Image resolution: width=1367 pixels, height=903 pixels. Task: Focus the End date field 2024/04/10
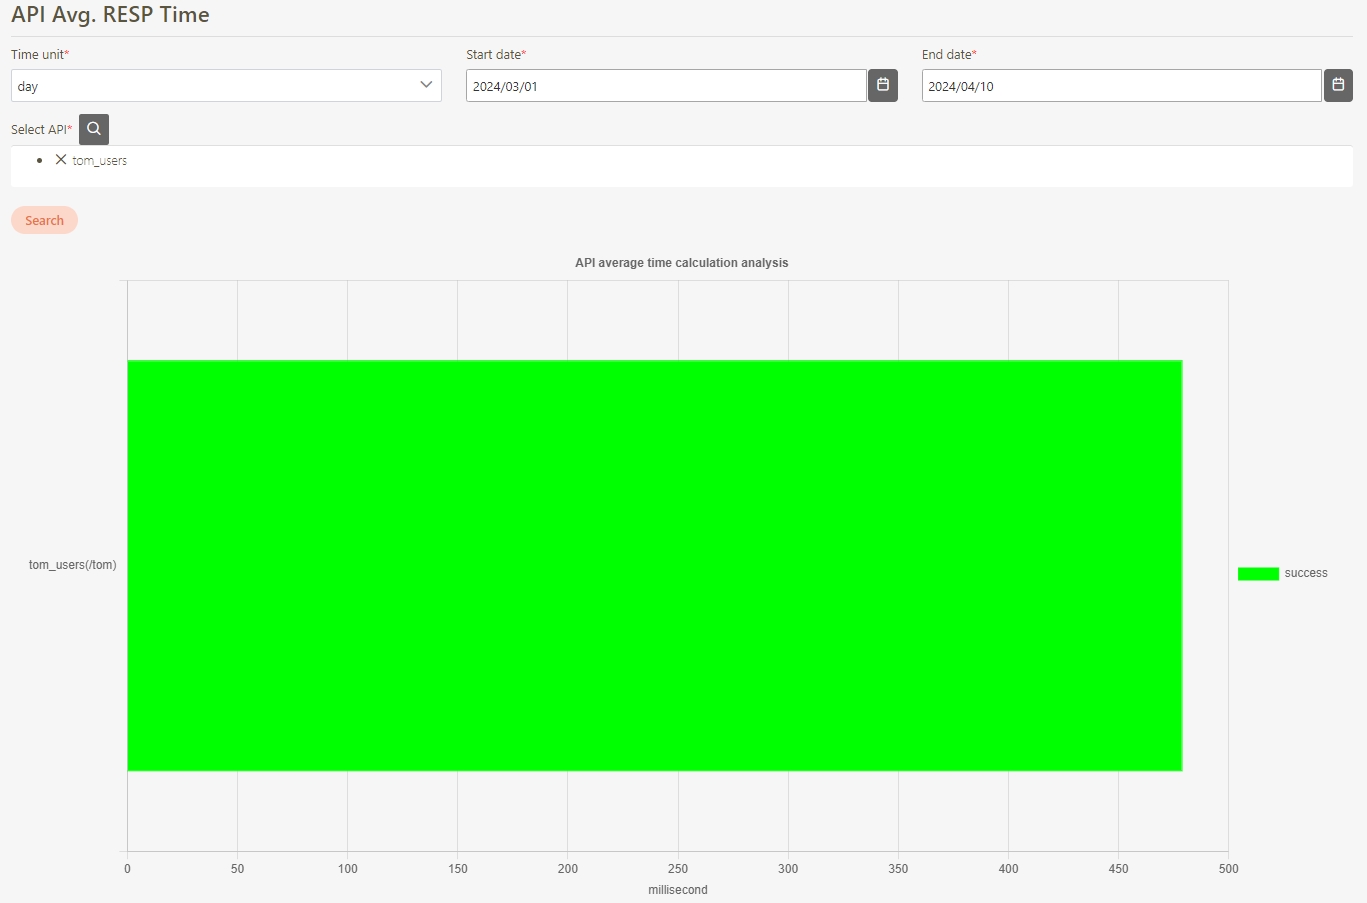click(x=1120, y=86)
